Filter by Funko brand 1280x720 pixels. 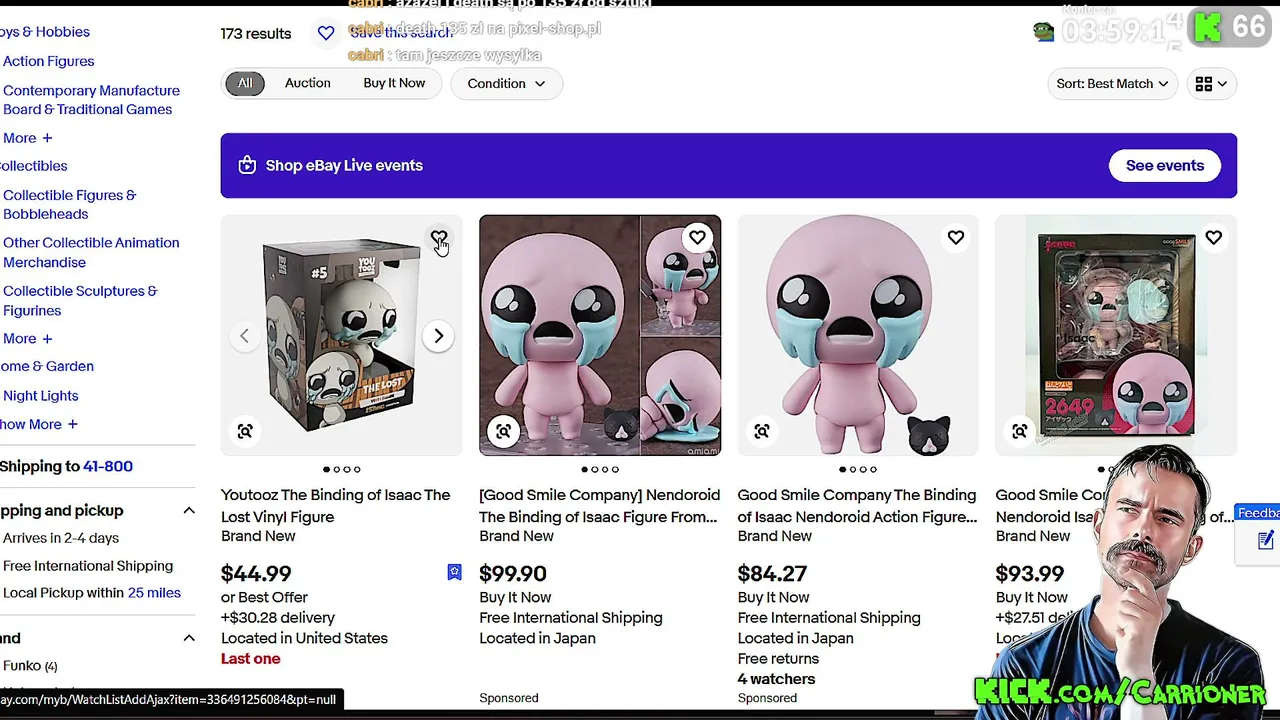[30, 666]
